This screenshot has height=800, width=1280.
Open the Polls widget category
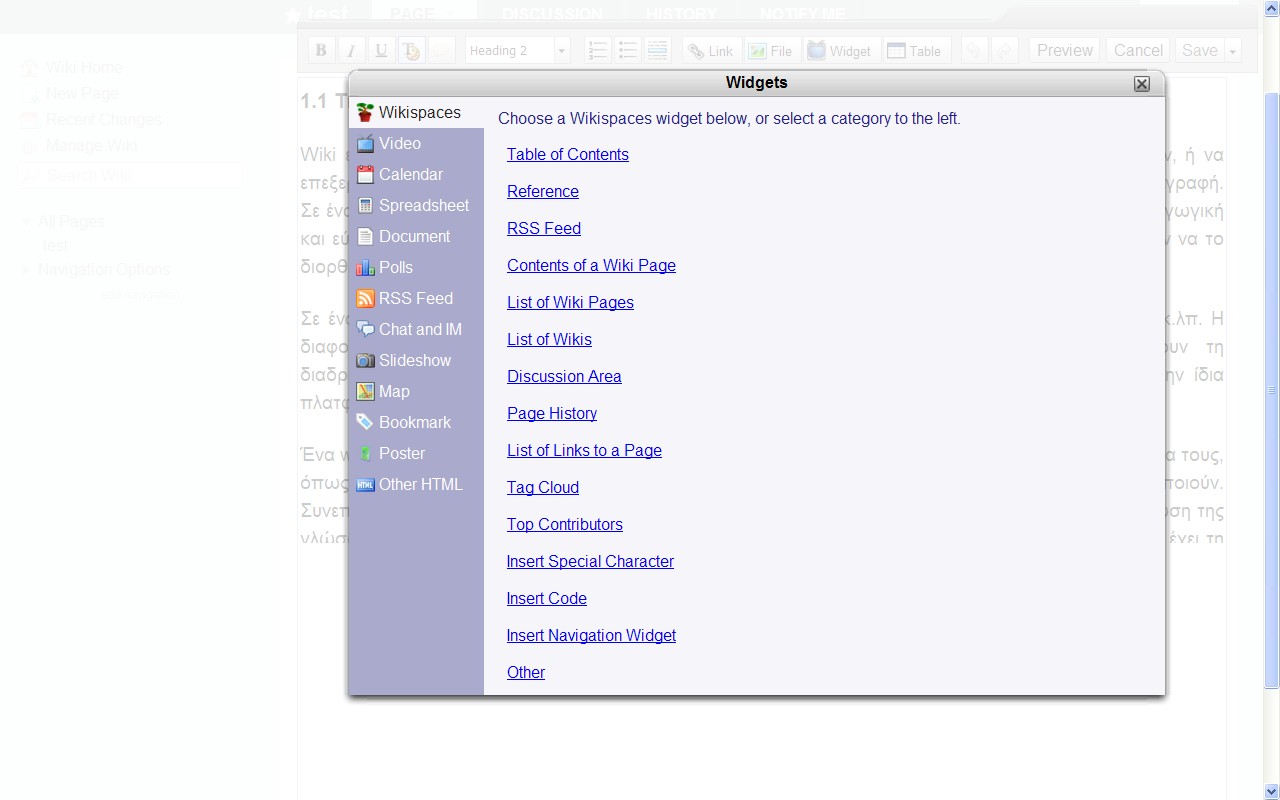coord(415,268)
